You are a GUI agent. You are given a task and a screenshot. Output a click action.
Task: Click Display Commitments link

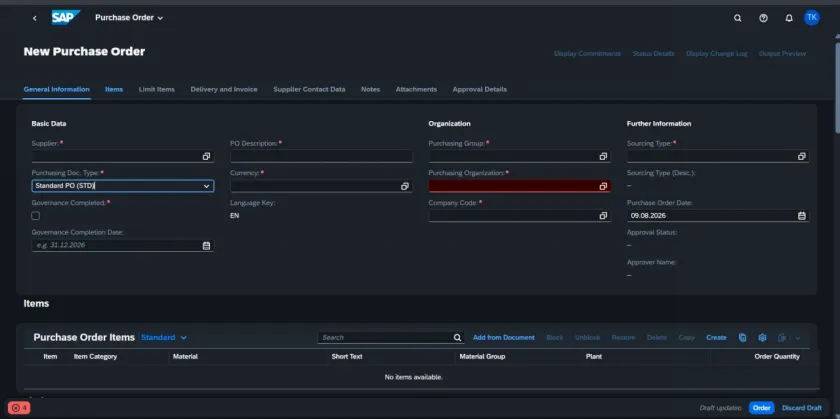[x=587, y=54]
